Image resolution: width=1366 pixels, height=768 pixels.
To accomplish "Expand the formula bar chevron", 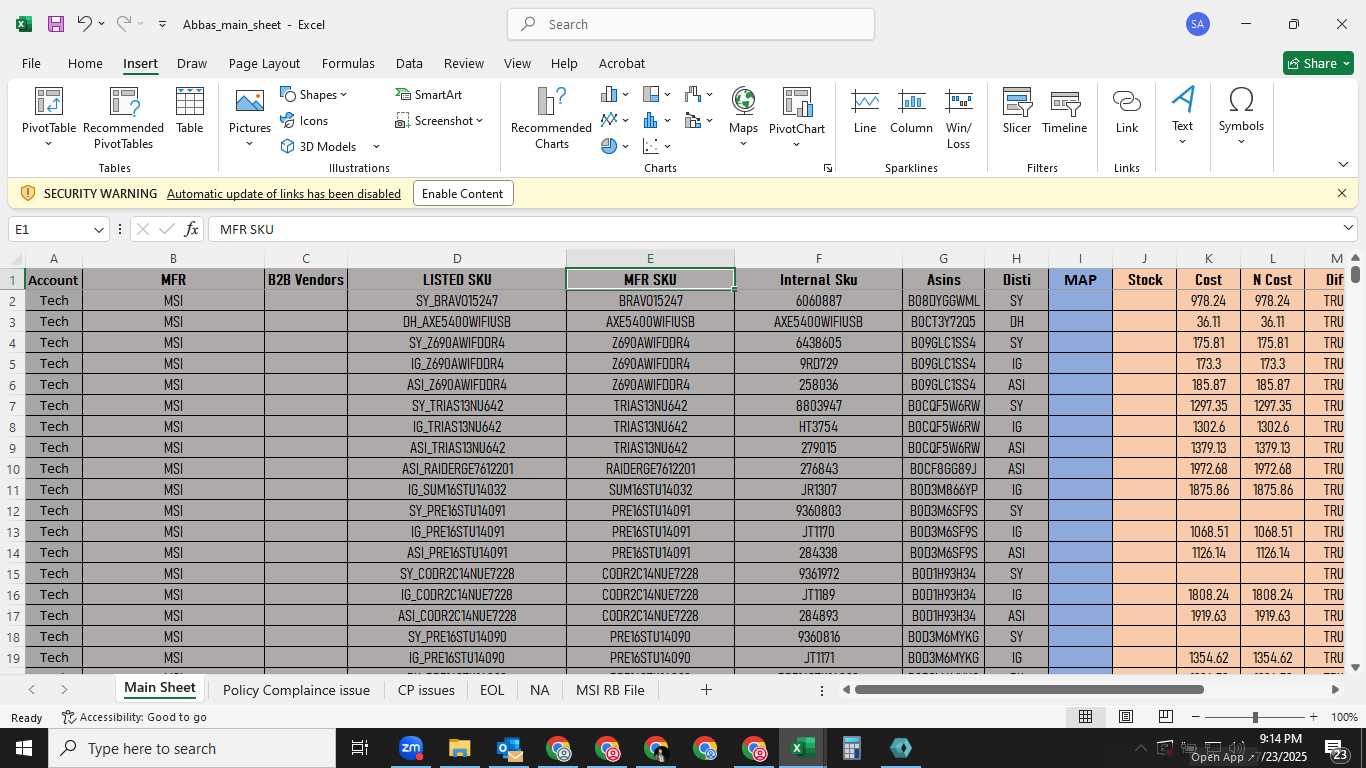I will [1347, 229].
